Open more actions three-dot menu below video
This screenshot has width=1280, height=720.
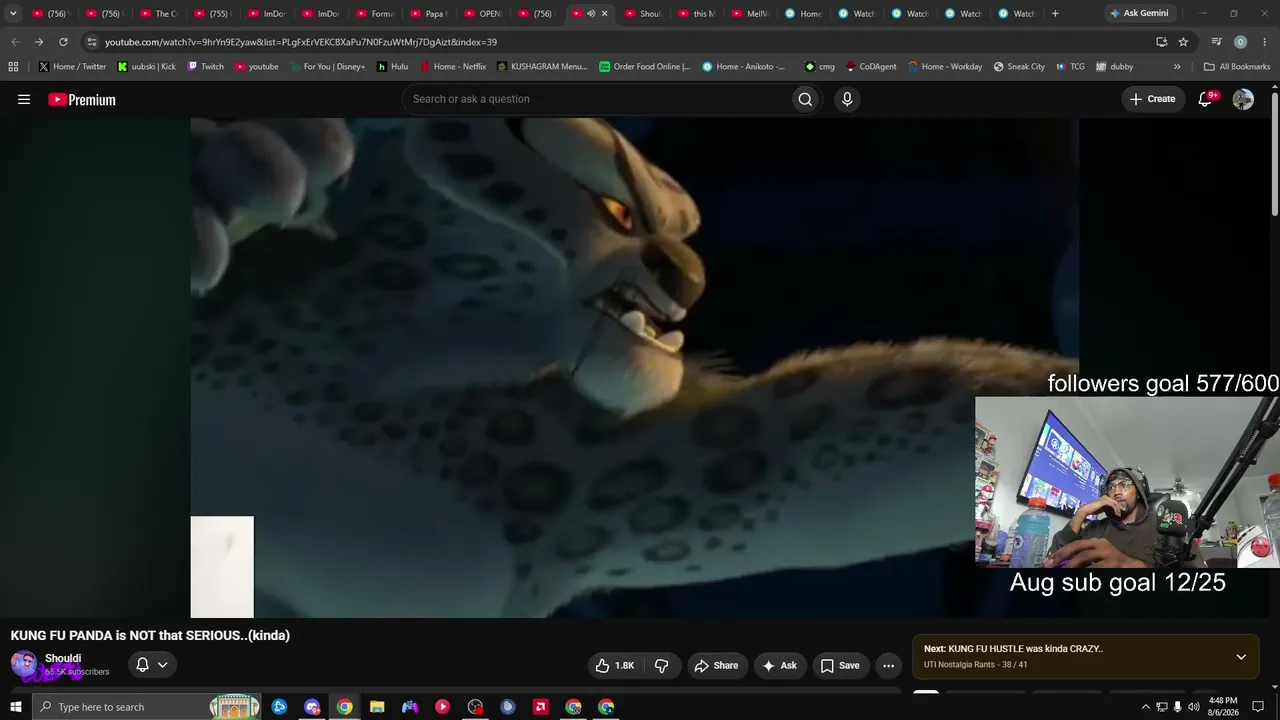[888, 666]
